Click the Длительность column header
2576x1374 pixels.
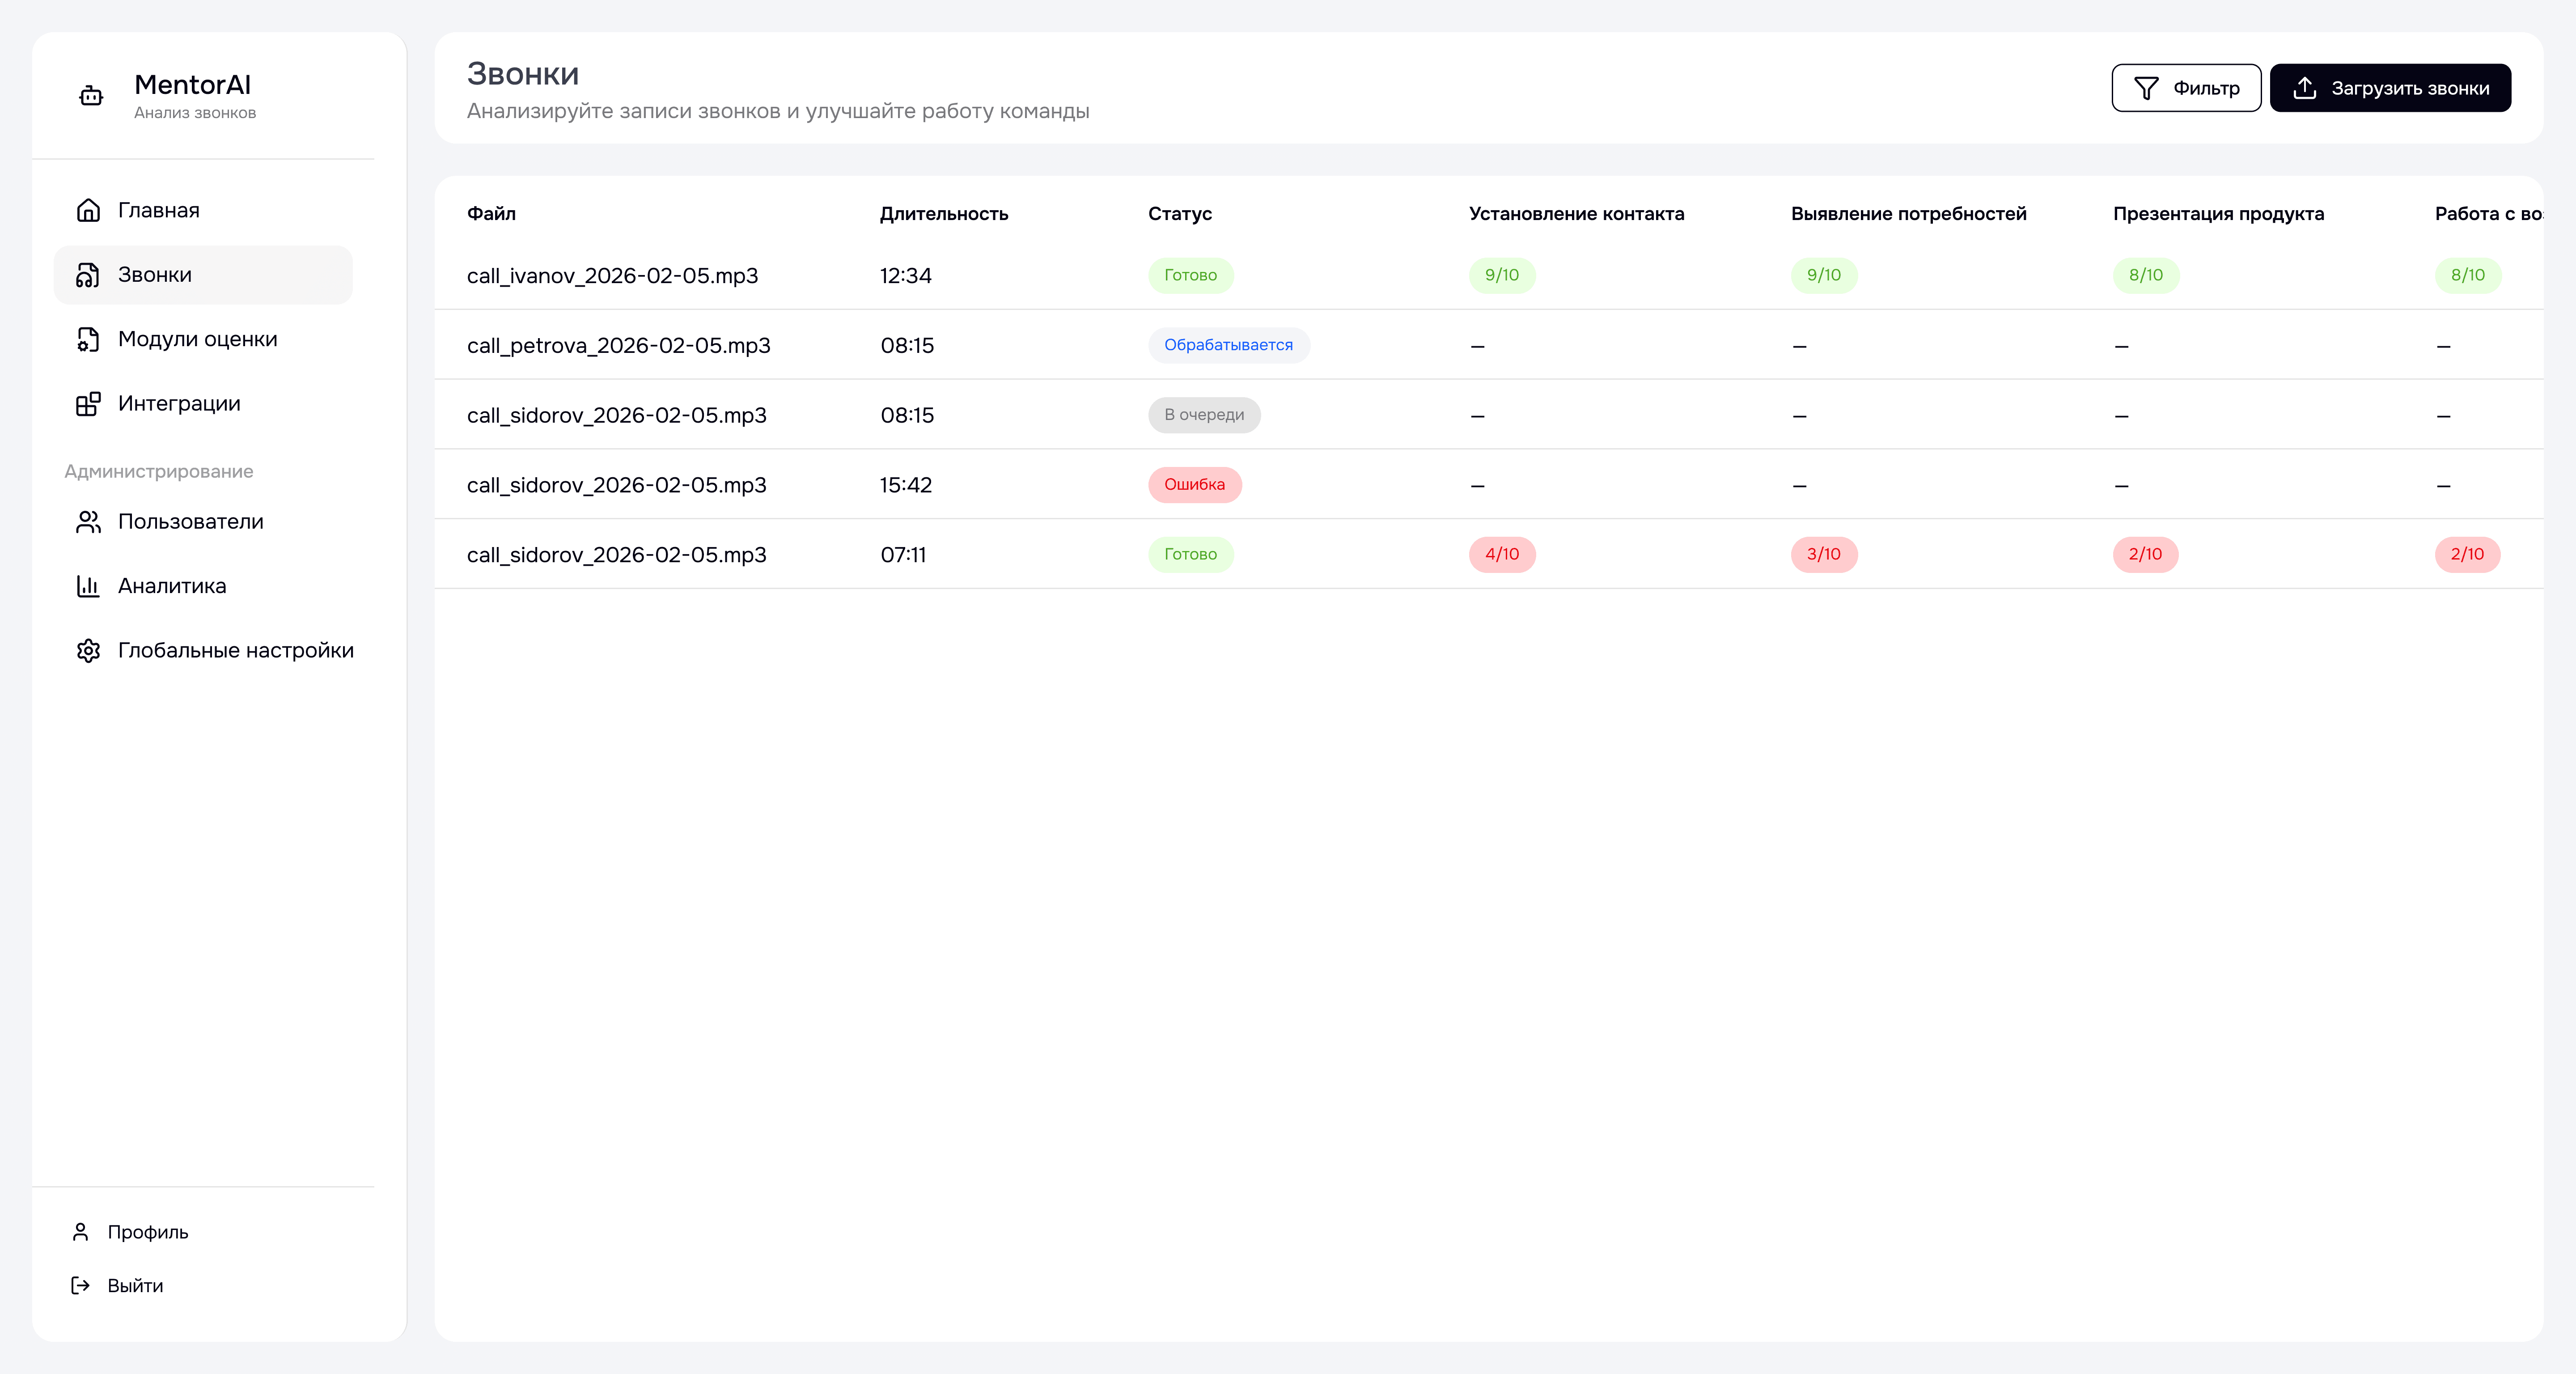(x=943, y=214)
